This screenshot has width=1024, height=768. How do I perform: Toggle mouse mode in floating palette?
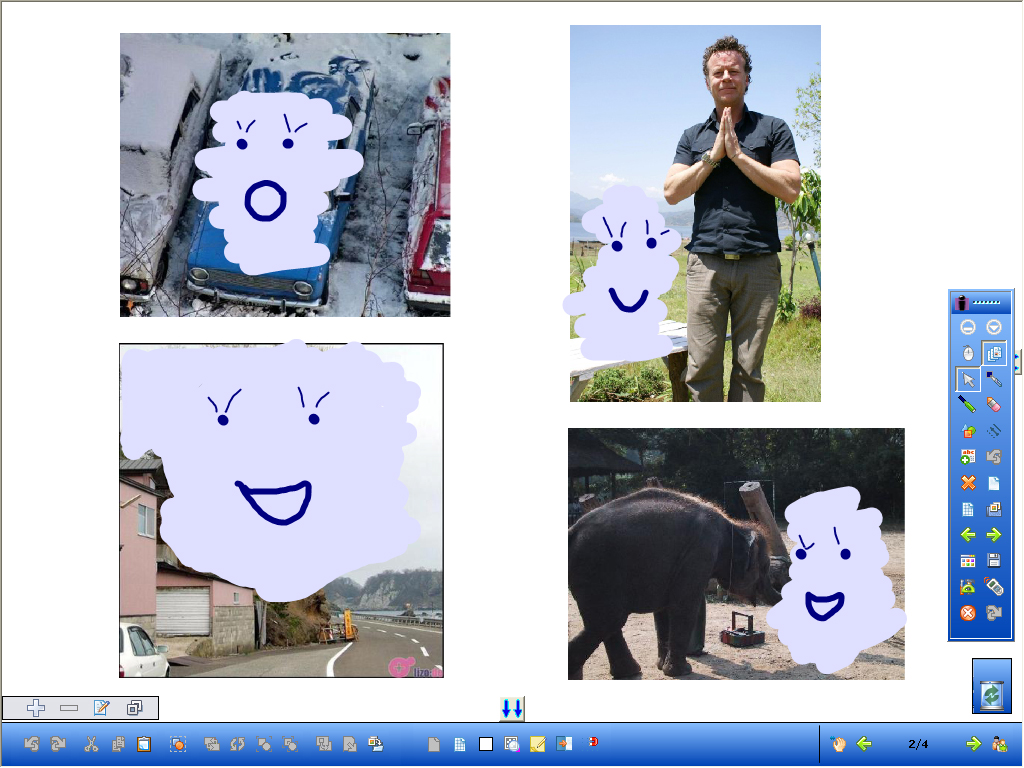pos(968,353)
